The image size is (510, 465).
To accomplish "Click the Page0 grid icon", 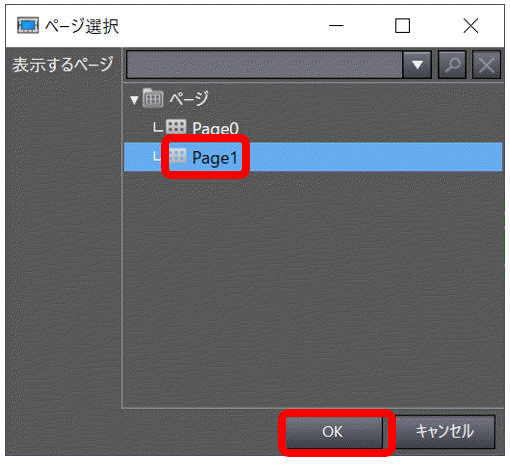I will pos(176,127).
